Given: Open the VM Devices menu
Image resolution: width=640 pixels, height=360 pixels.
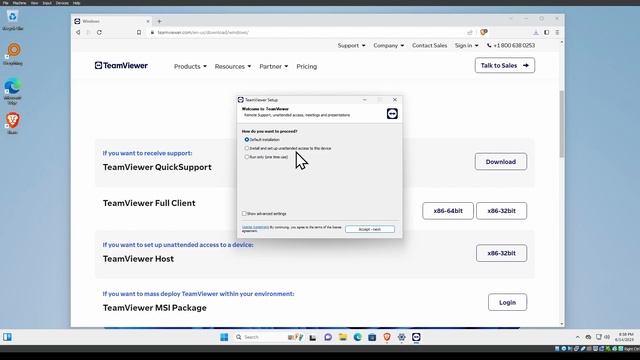Looking at the screenshot, I should pyautogui.click(x=62, y=3).
